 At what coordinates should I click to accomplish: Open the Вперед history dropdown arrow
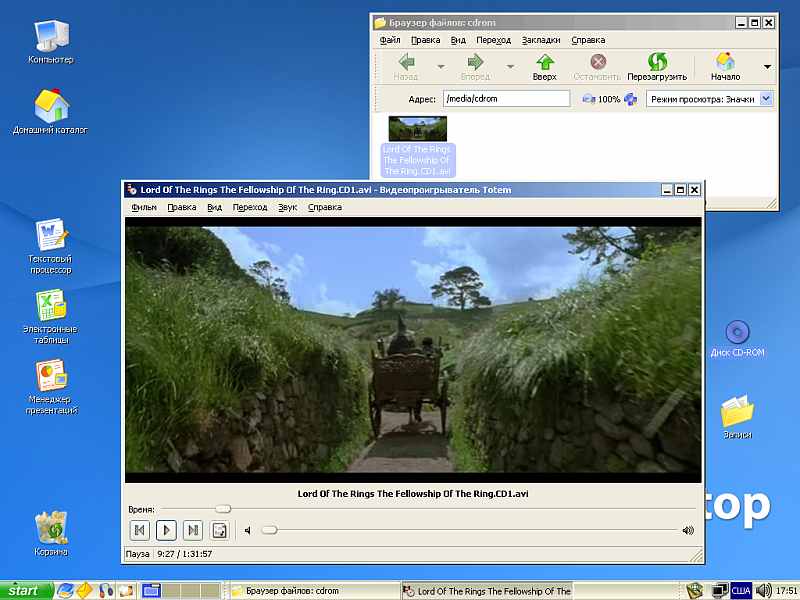(510, 66)
